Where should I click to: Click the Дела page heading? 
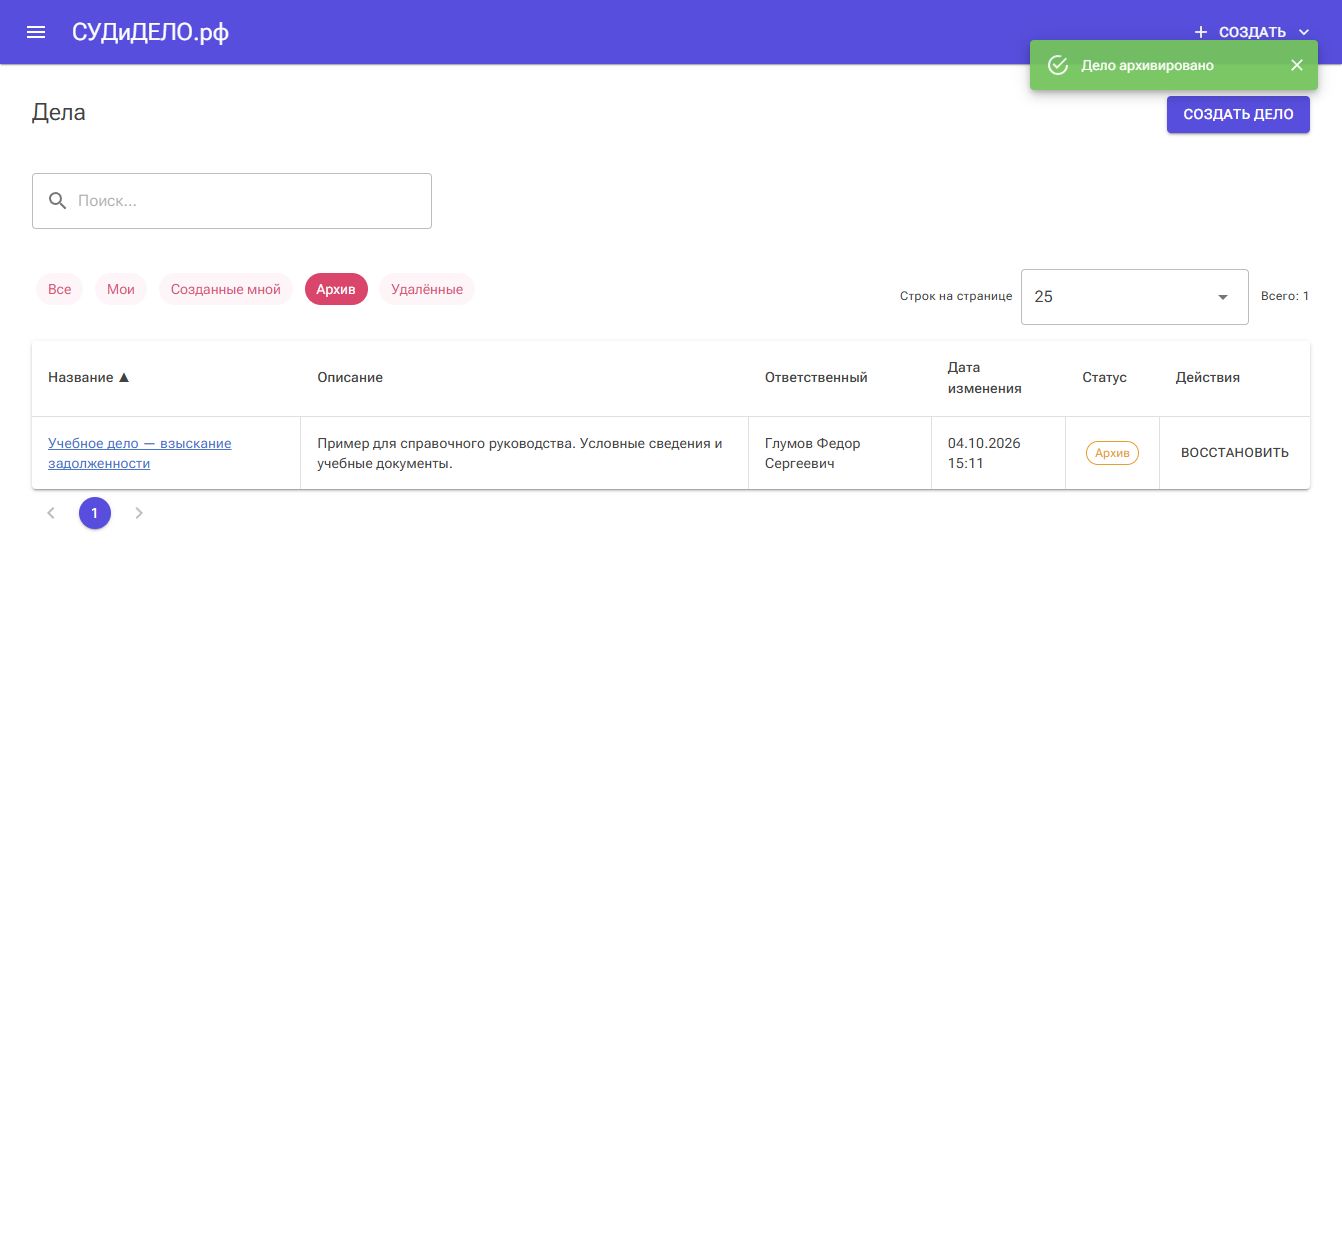pos(59,112)
